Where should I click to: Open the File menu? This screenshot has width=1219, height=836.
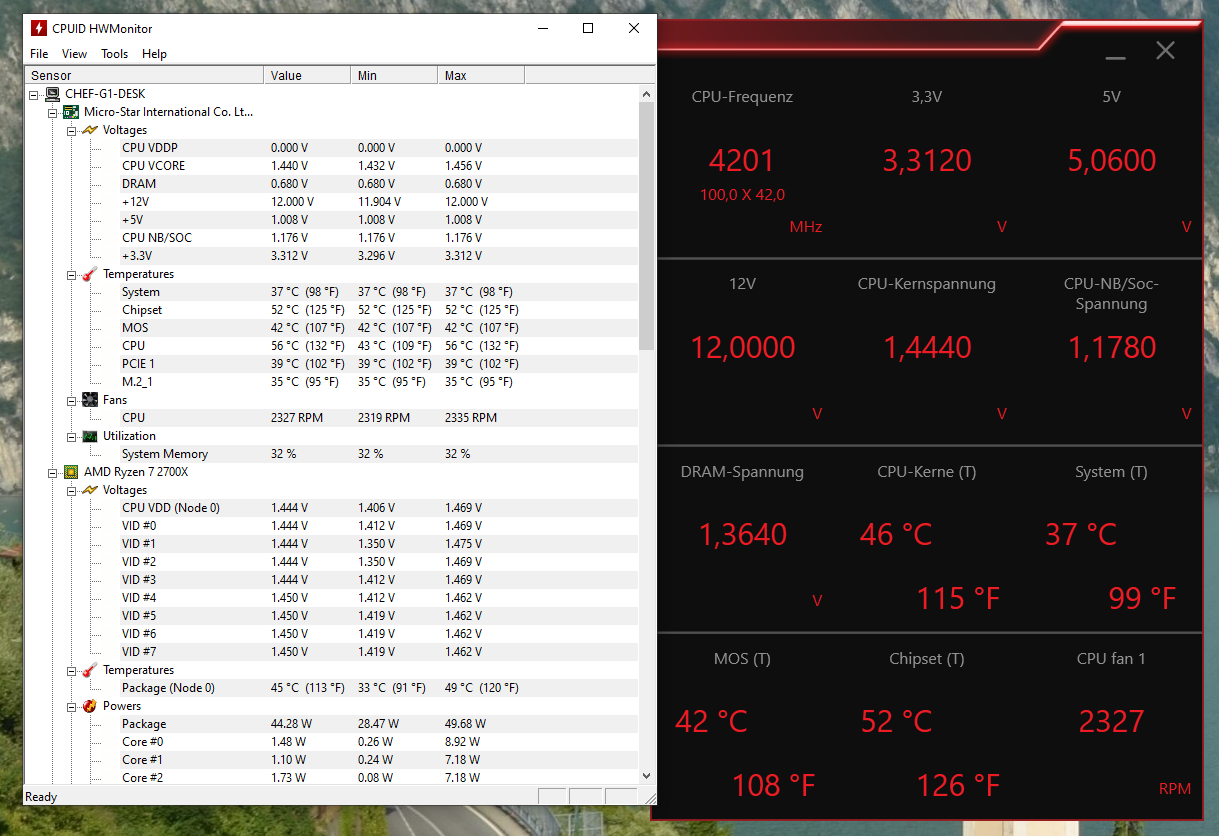click(39, 54)
